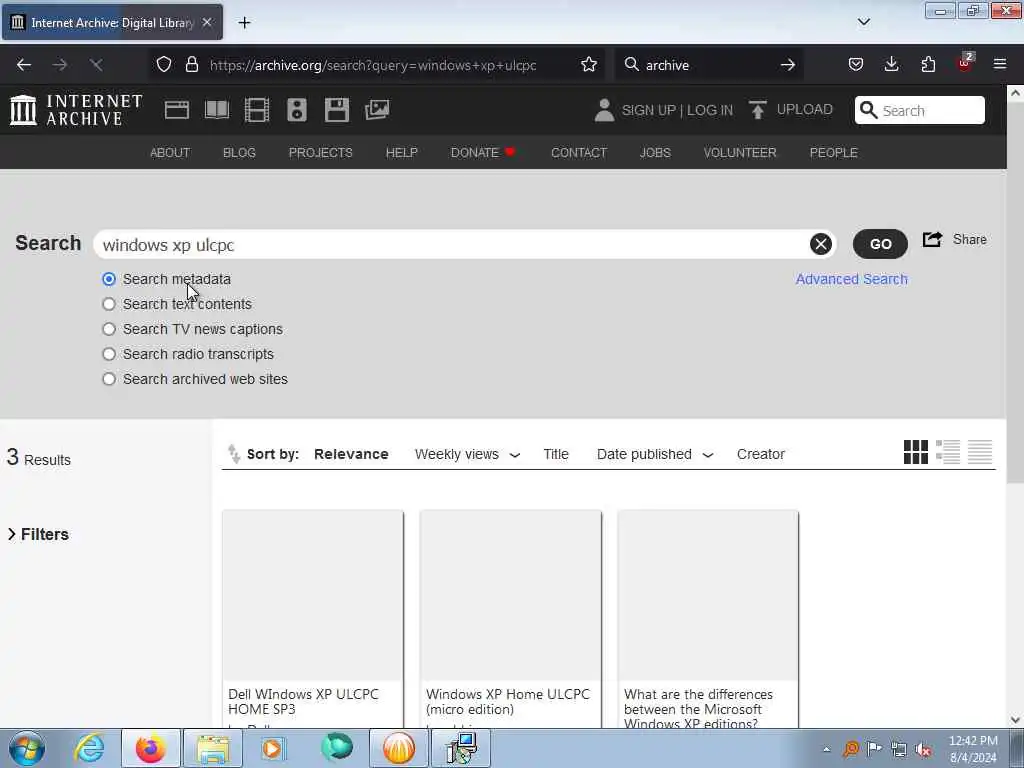Image resolution: width=1024 pixels, height=768 pixels.
Task: Go back to the previous page
Action: tap(24, 65)
